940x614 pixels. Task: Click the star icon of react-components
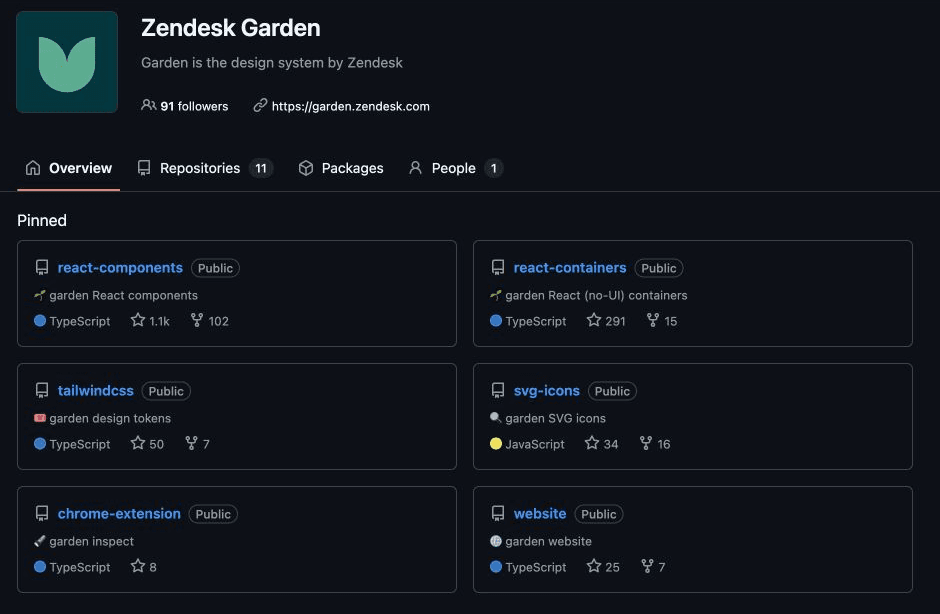(x=138, y=320)
